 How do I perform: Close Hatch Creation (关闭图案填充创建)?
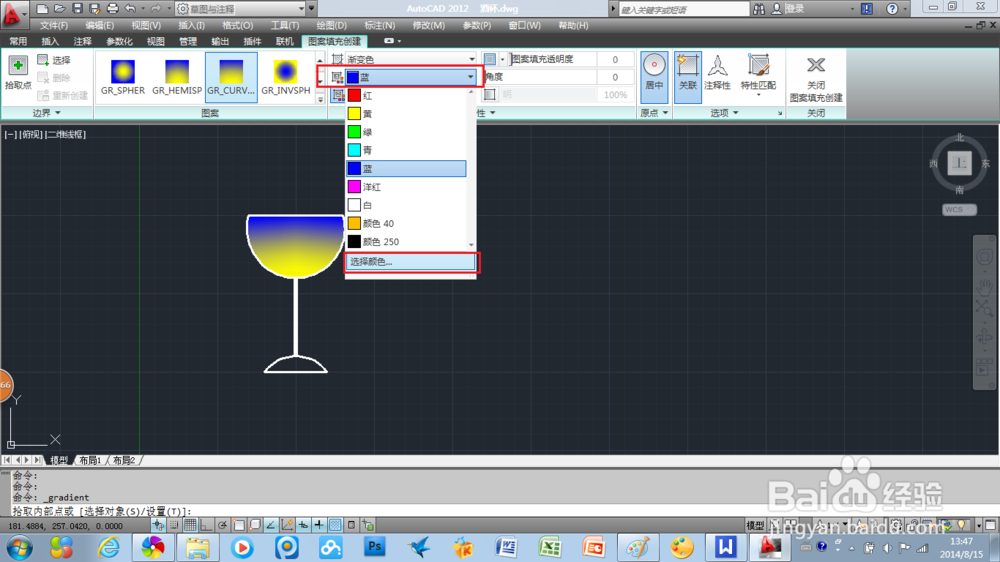[816, 78]
